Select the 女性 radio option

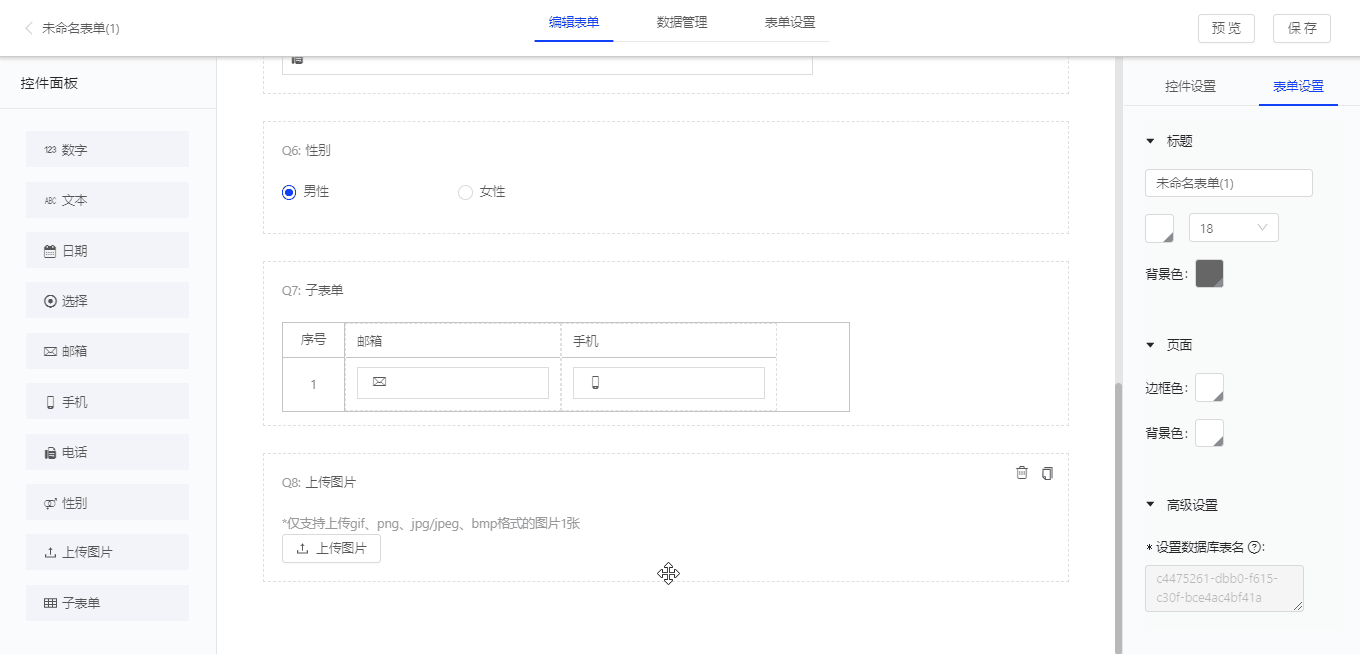463,191
